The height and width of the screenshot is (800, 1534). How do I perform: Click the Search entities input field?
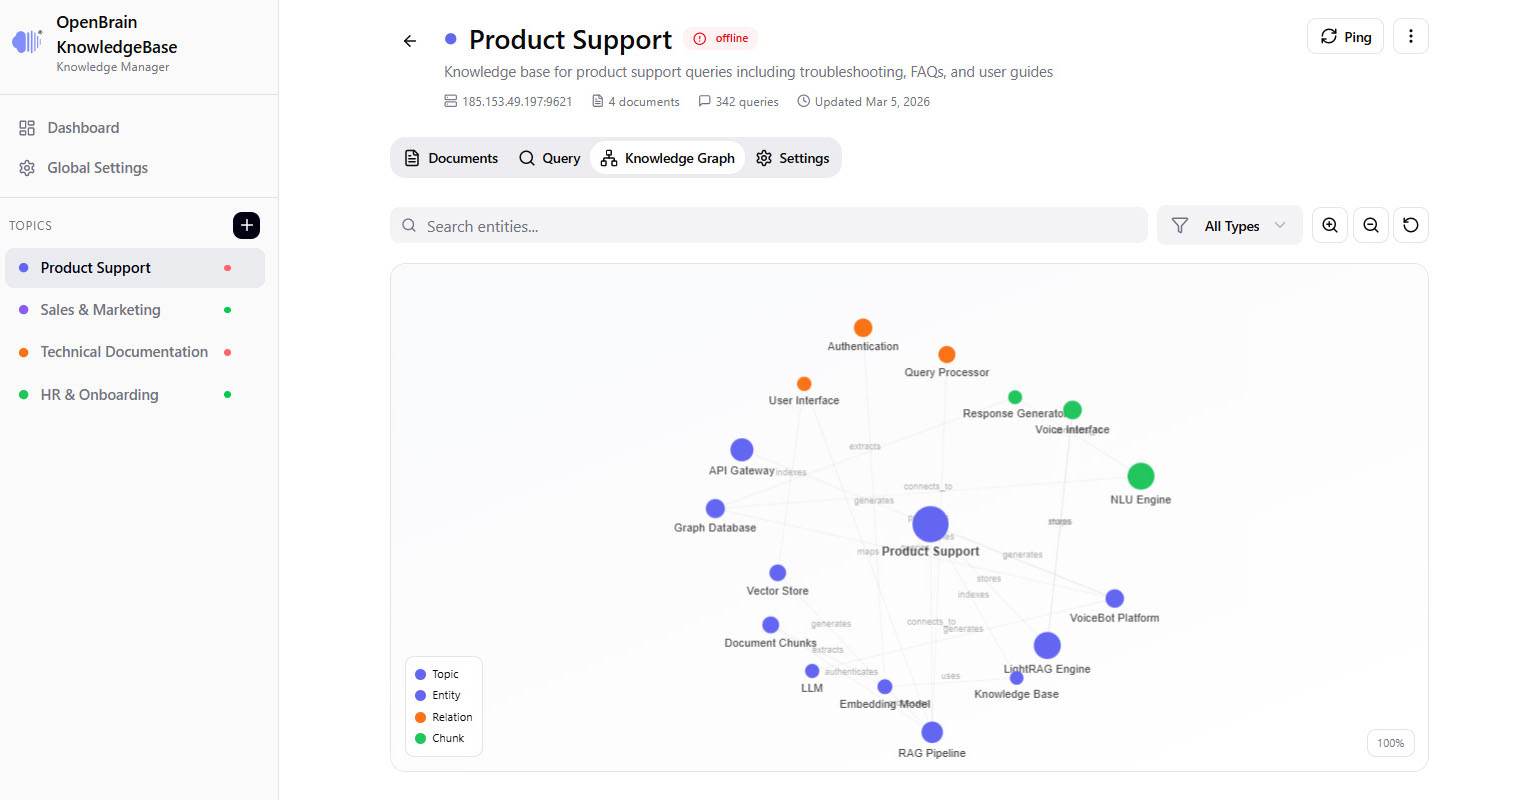pyautogui.click(x=780, y=226)
